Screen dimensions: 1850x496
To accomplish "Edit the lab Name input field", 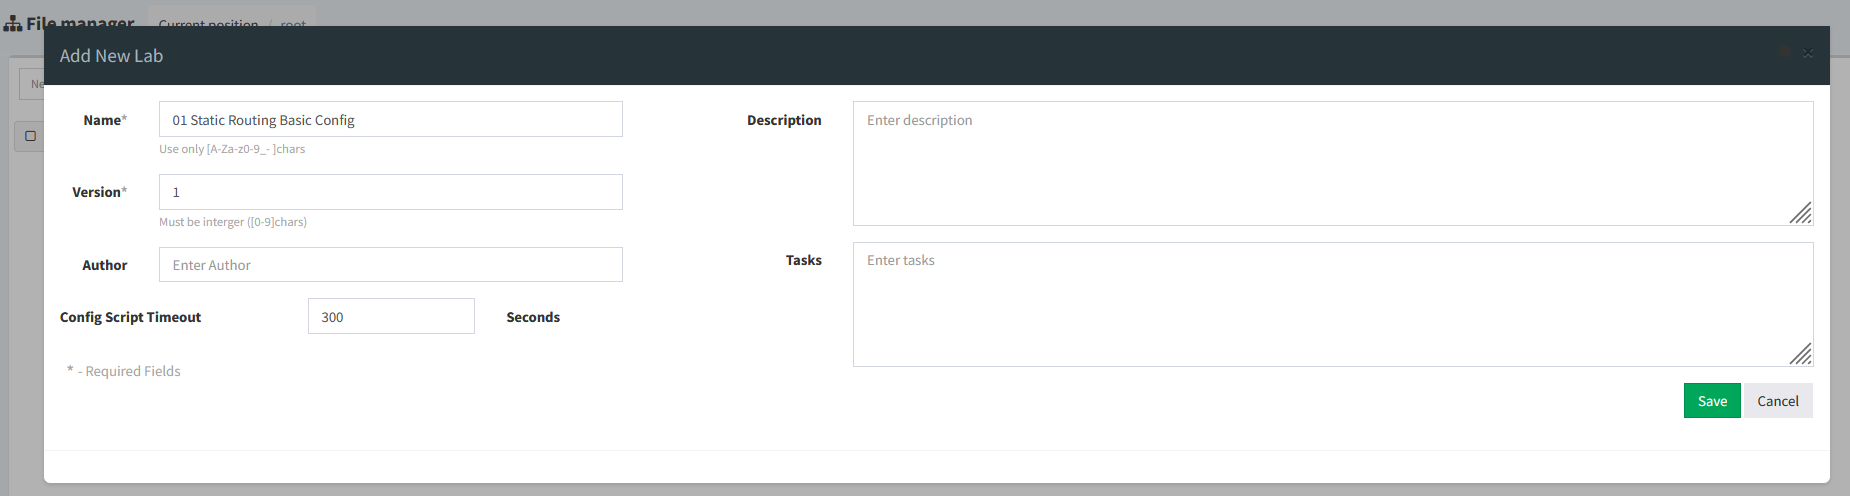I will tap(391, 119).
